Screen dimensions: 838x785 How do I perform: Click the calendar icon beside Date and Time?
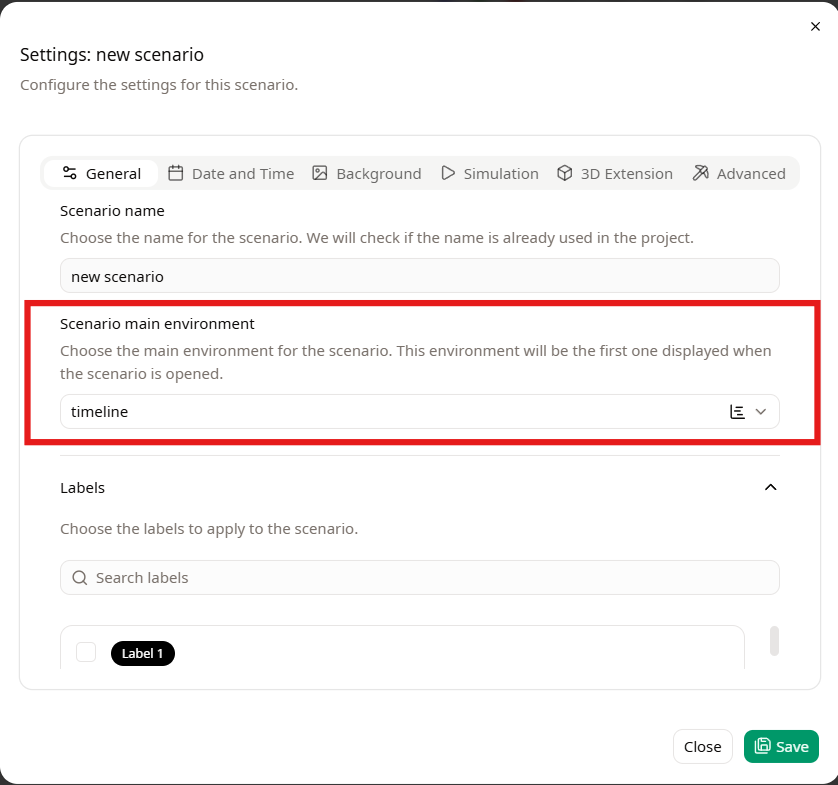click(175, 173)
